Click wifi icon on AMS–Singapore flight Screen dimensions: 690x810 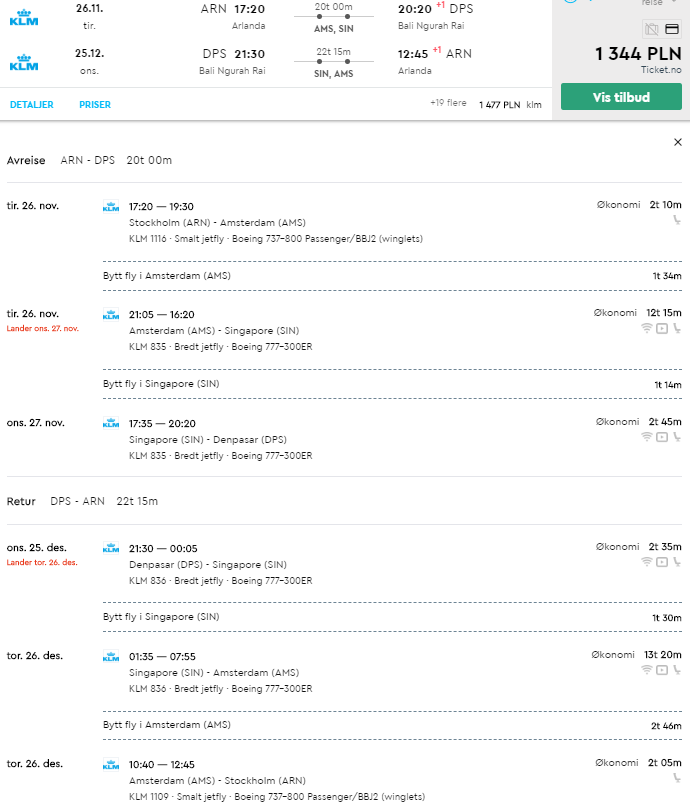point(647,328)
